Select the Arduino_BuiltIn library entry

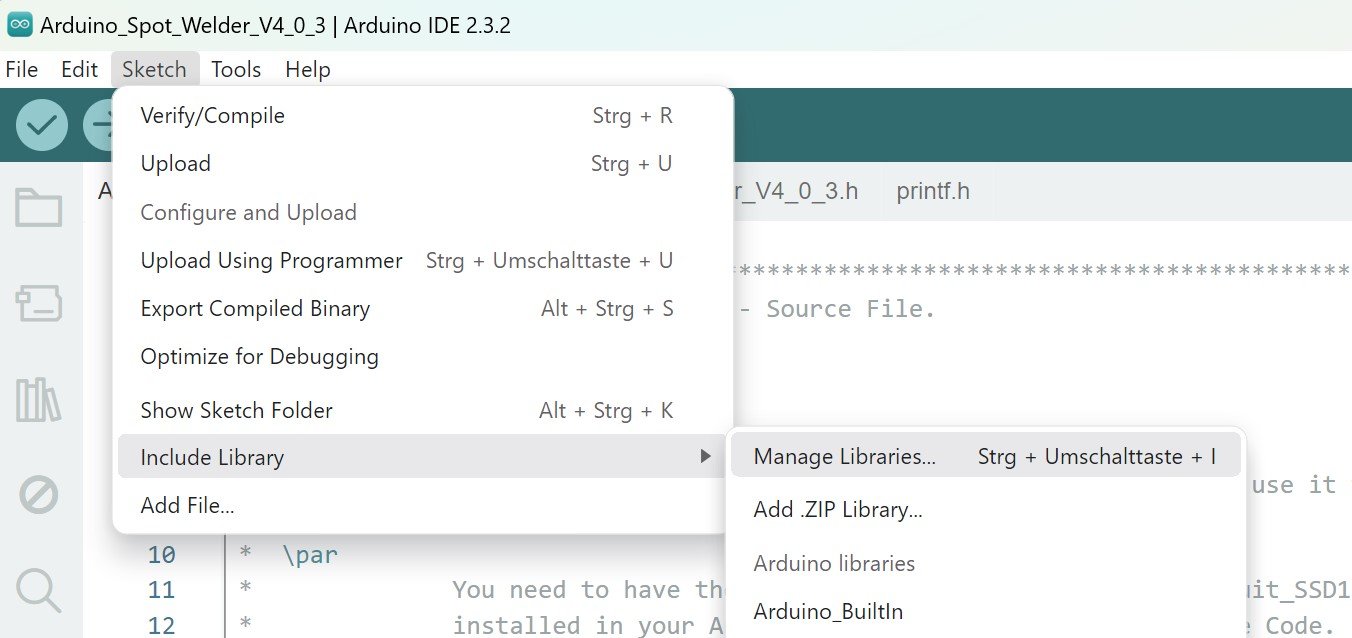(985, 612)
